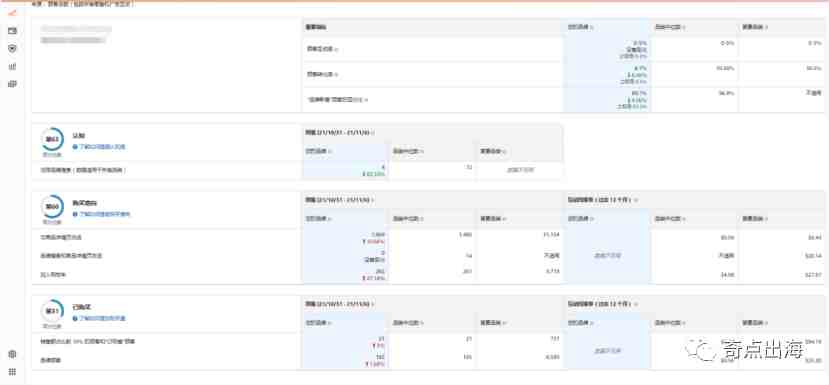
Task: Open the red line-chart icon in sidebar
Action: [12, 13]
